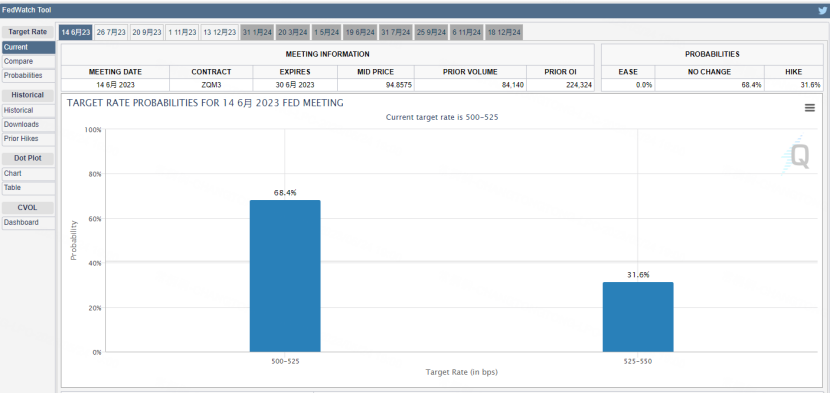Open the Dot Plot Chart item

click(x=28, y=173)
